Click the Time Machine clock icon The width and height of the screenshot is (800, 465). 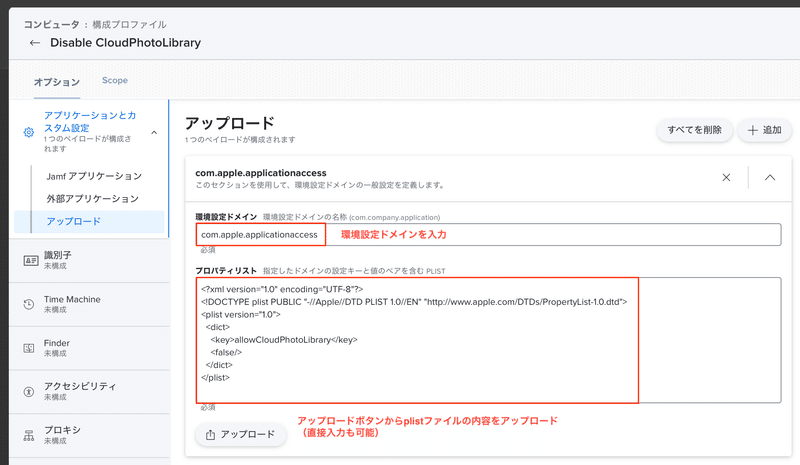click(x=29, y=304)
